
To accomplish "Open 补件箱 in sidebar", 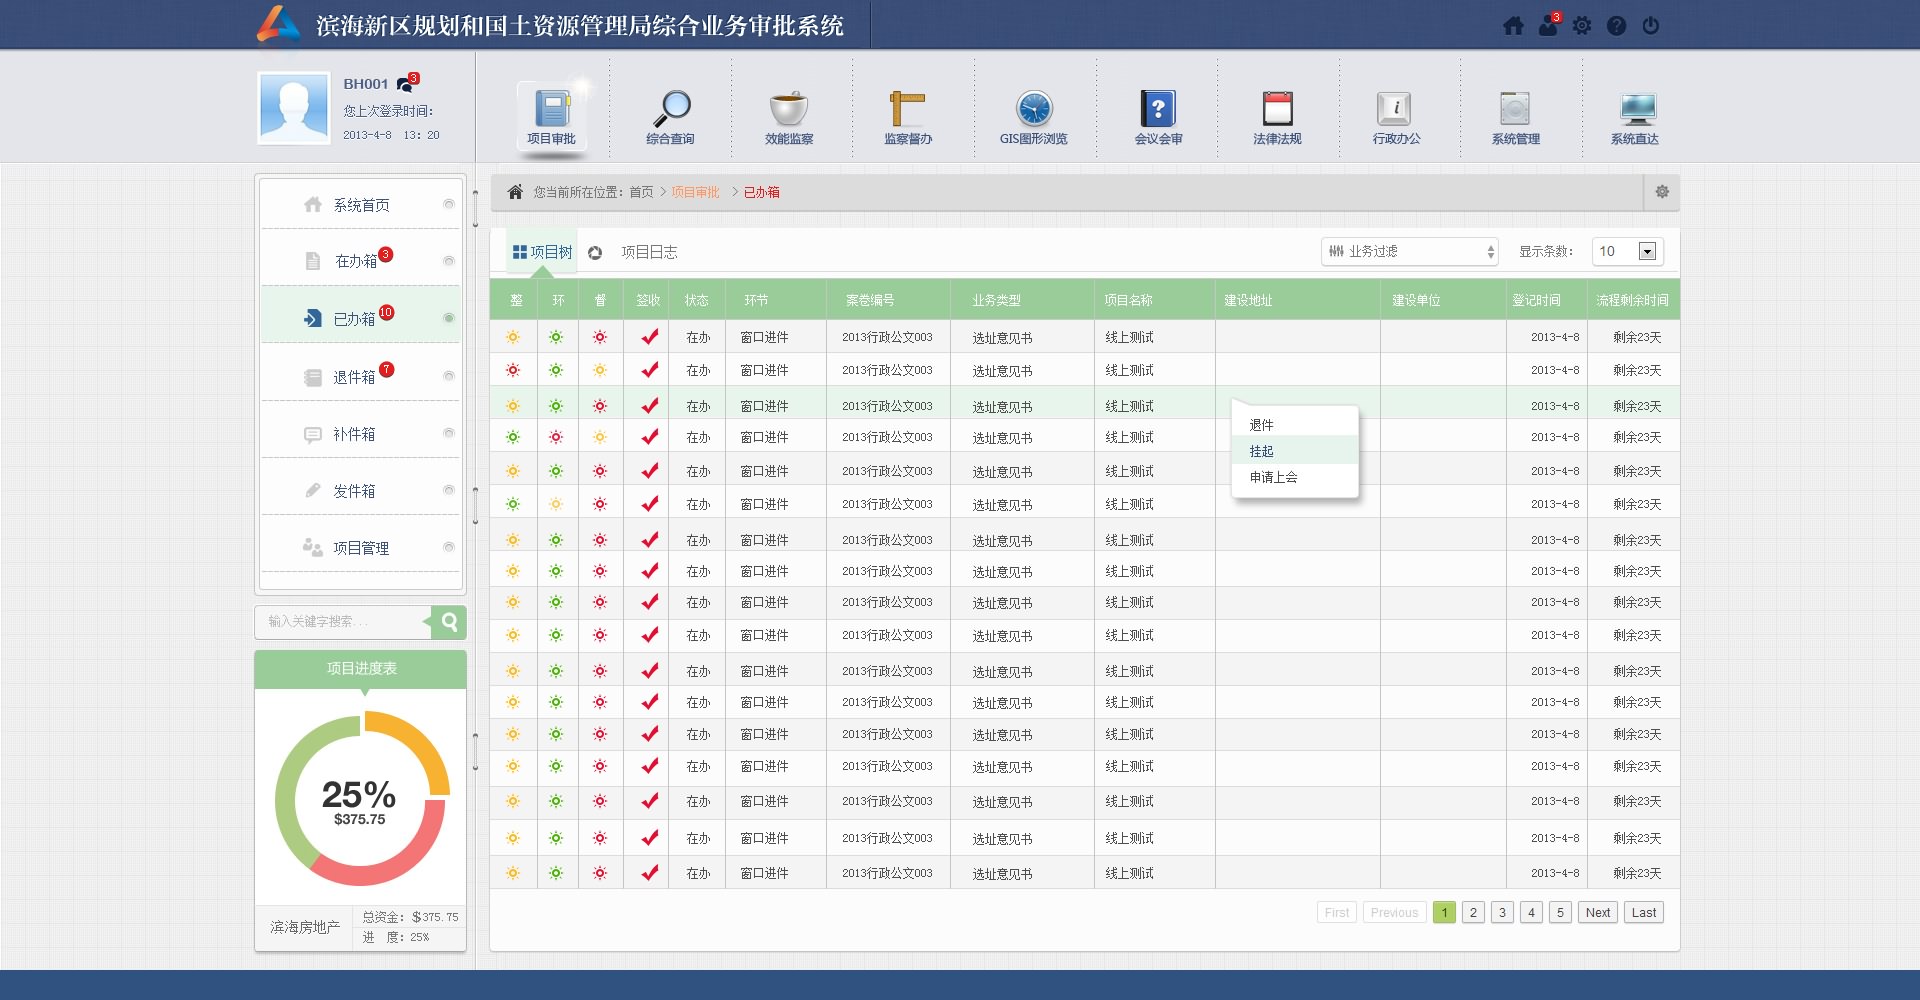I will pyautogui.click(x=361, y=434).
